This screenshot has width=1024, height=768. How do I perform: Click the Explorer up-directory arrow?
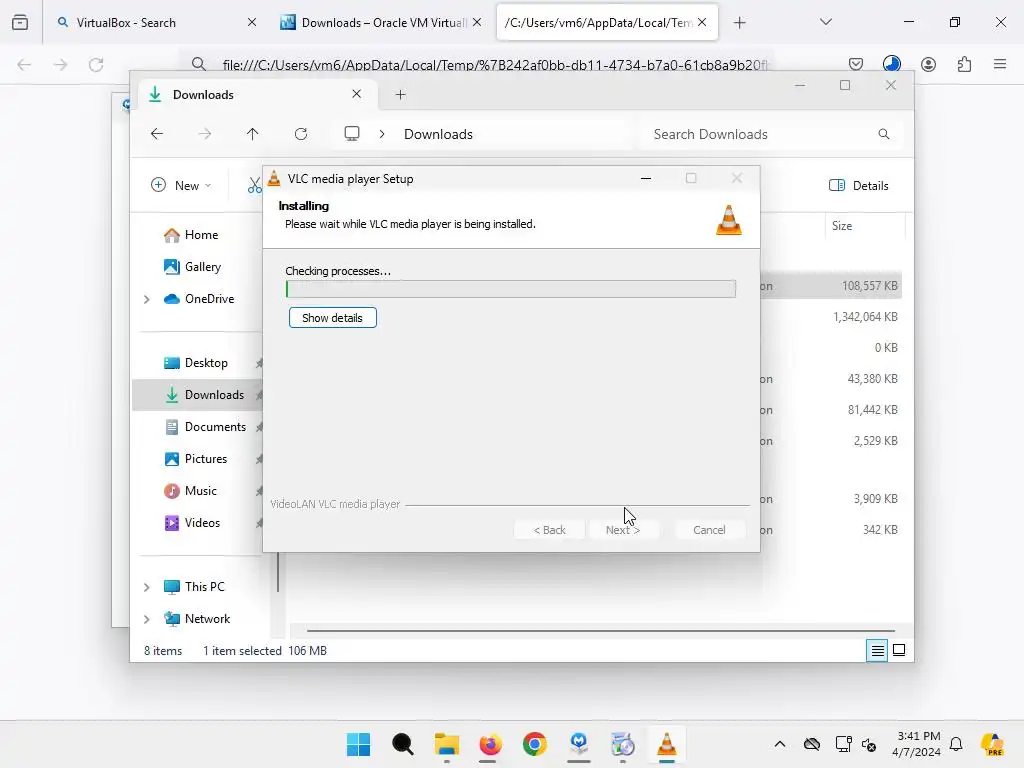tap(253, 134)
